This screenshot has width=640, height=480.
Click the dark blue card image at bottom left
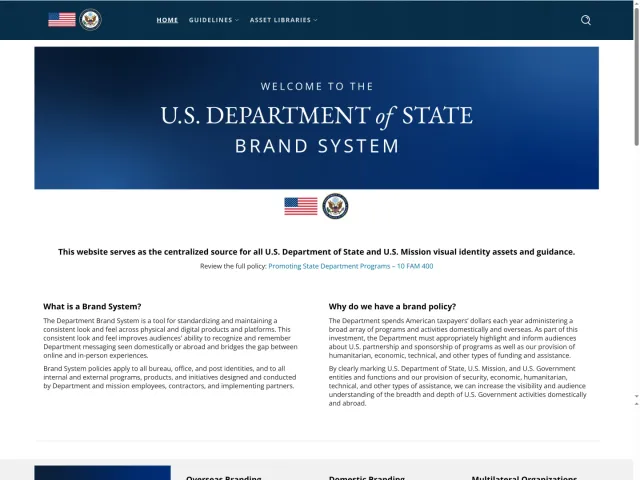[102, 473]
